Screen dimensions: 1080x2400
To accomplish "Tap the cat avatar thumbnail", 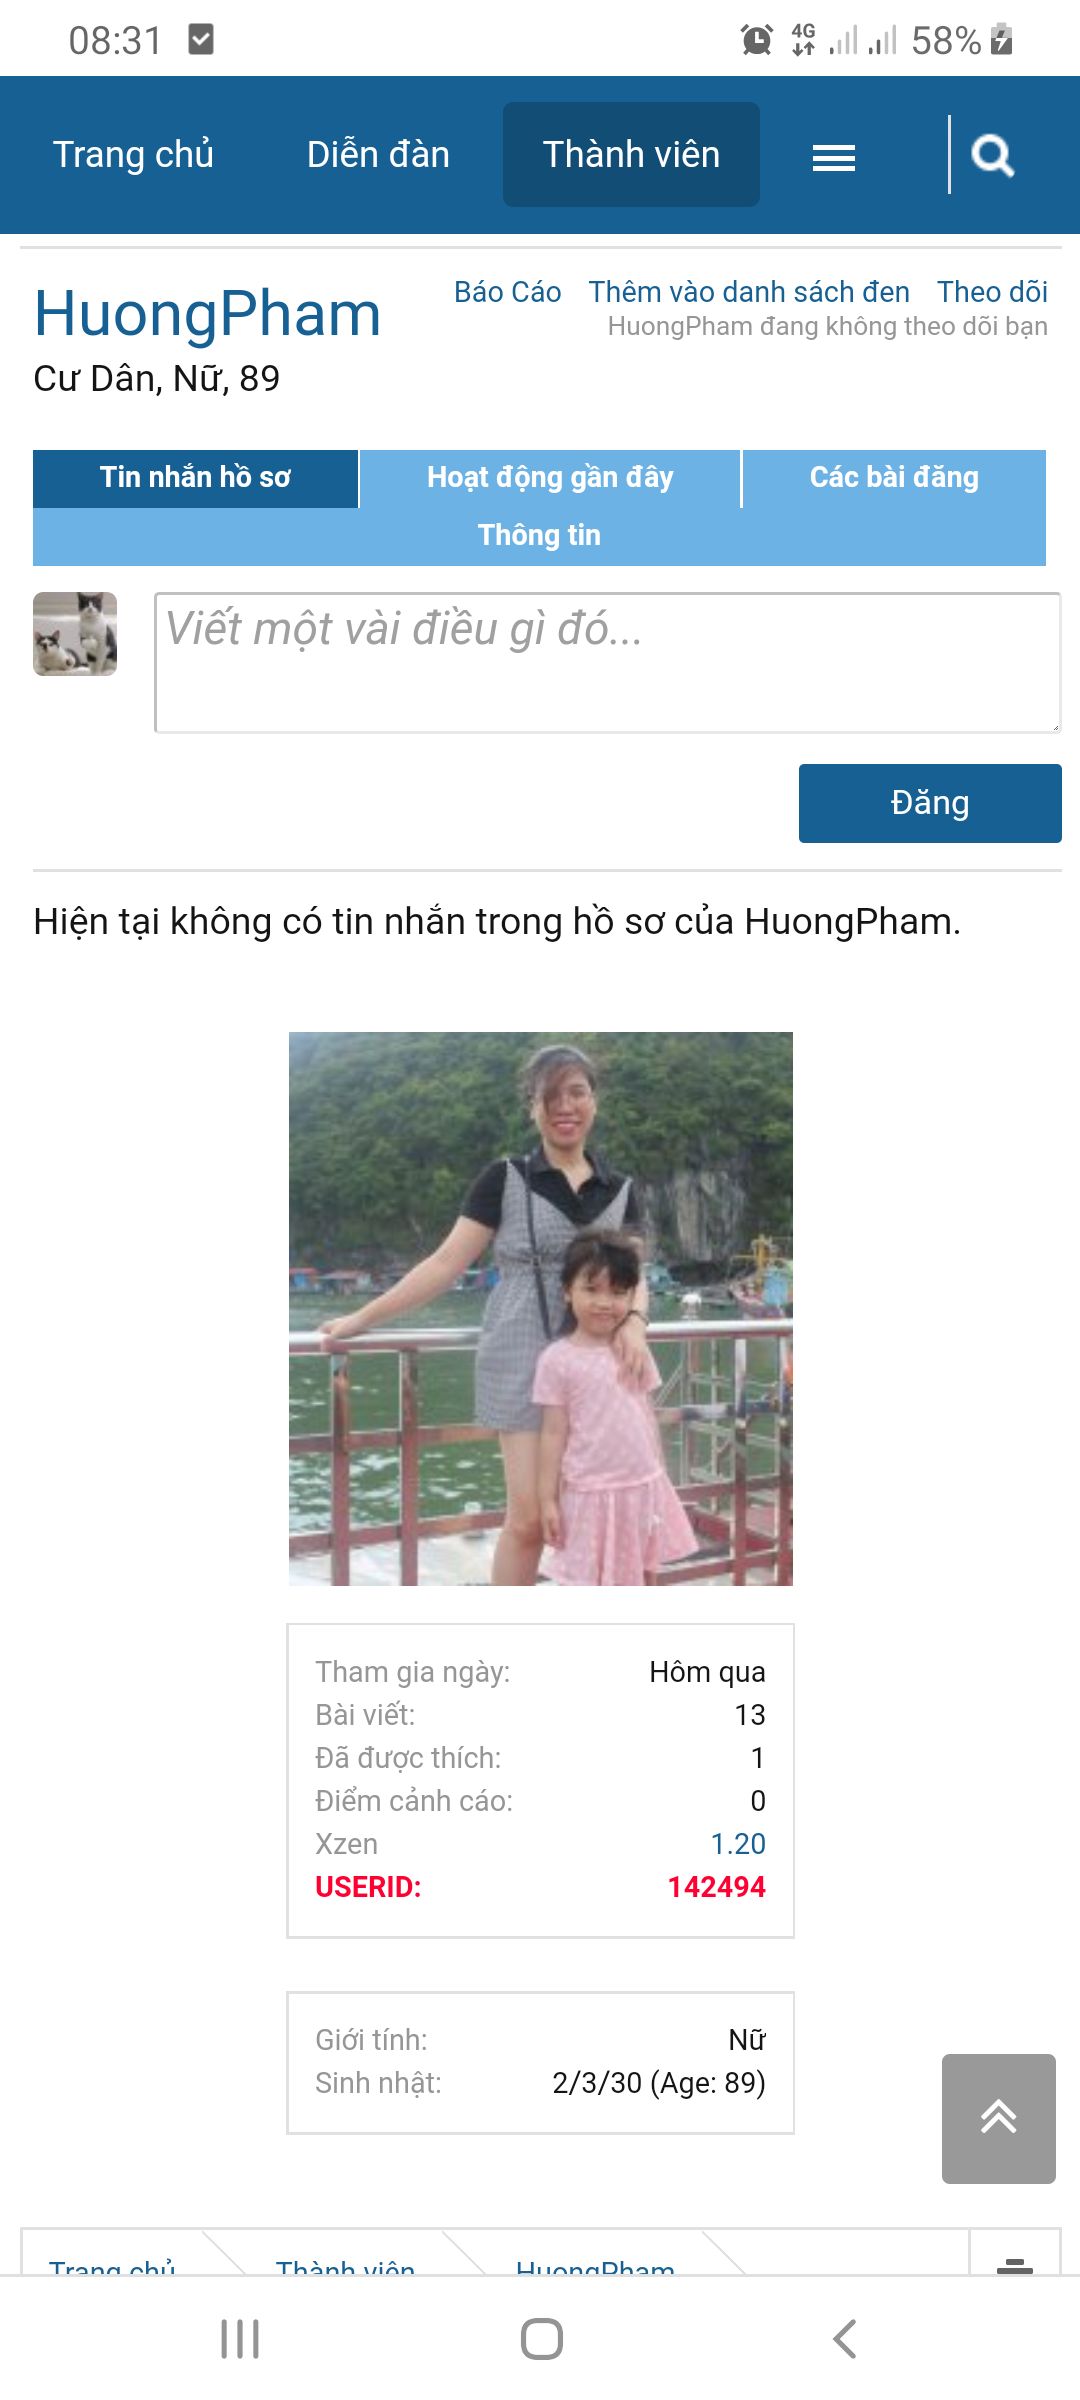I will 75,634.
